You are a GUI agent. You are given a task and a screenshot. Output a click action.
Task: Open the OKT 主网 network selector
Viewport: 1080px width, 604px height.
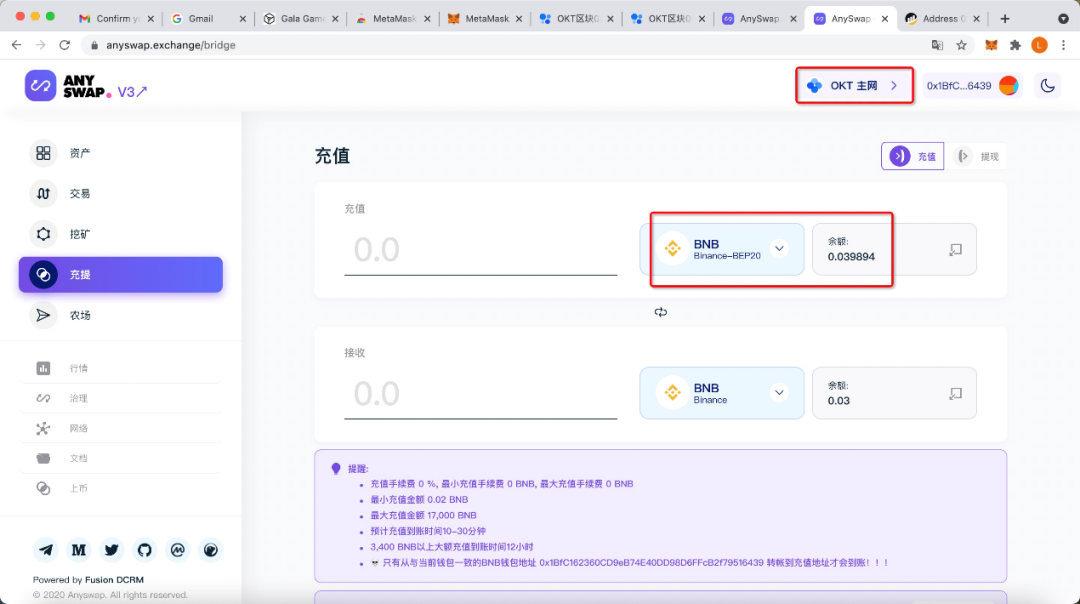coord(854,85)
